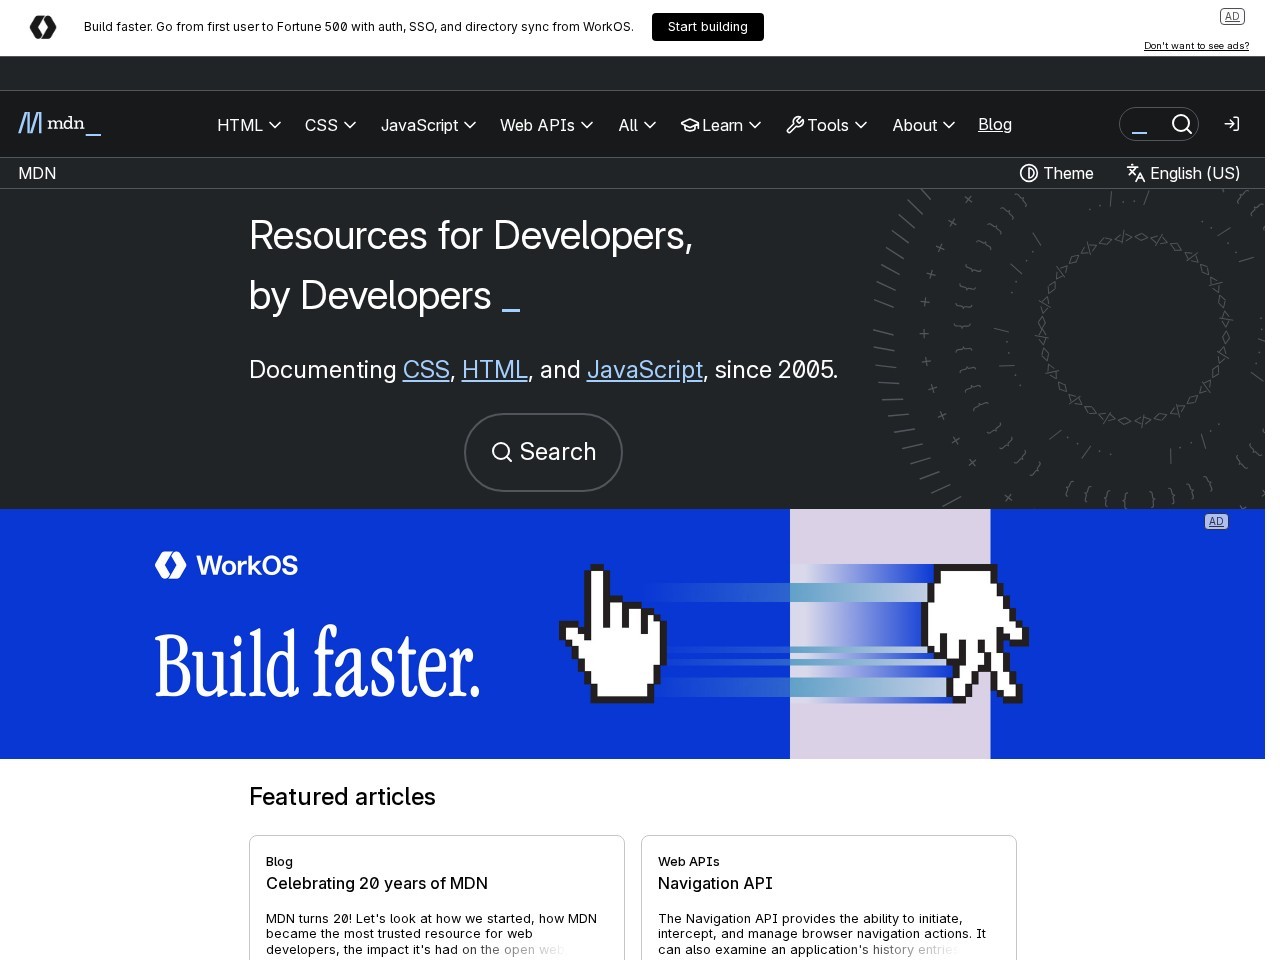Click the large Search button in hero
The height and width of the screenshot is (960, 1280).
(x=543, y=452)
